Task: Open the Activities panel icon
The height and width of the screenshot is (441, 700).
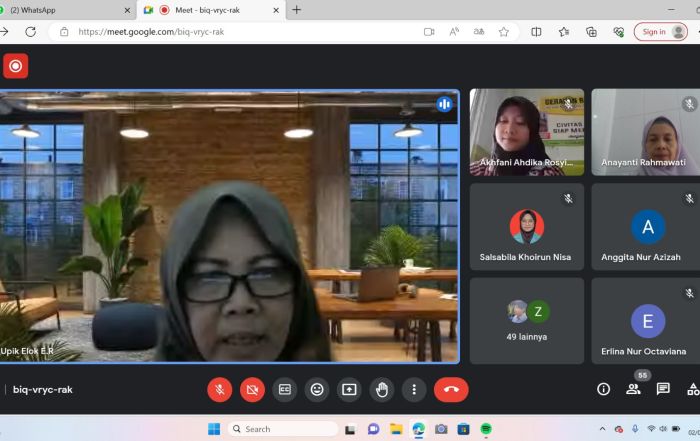Action: [x=692, y=389]
